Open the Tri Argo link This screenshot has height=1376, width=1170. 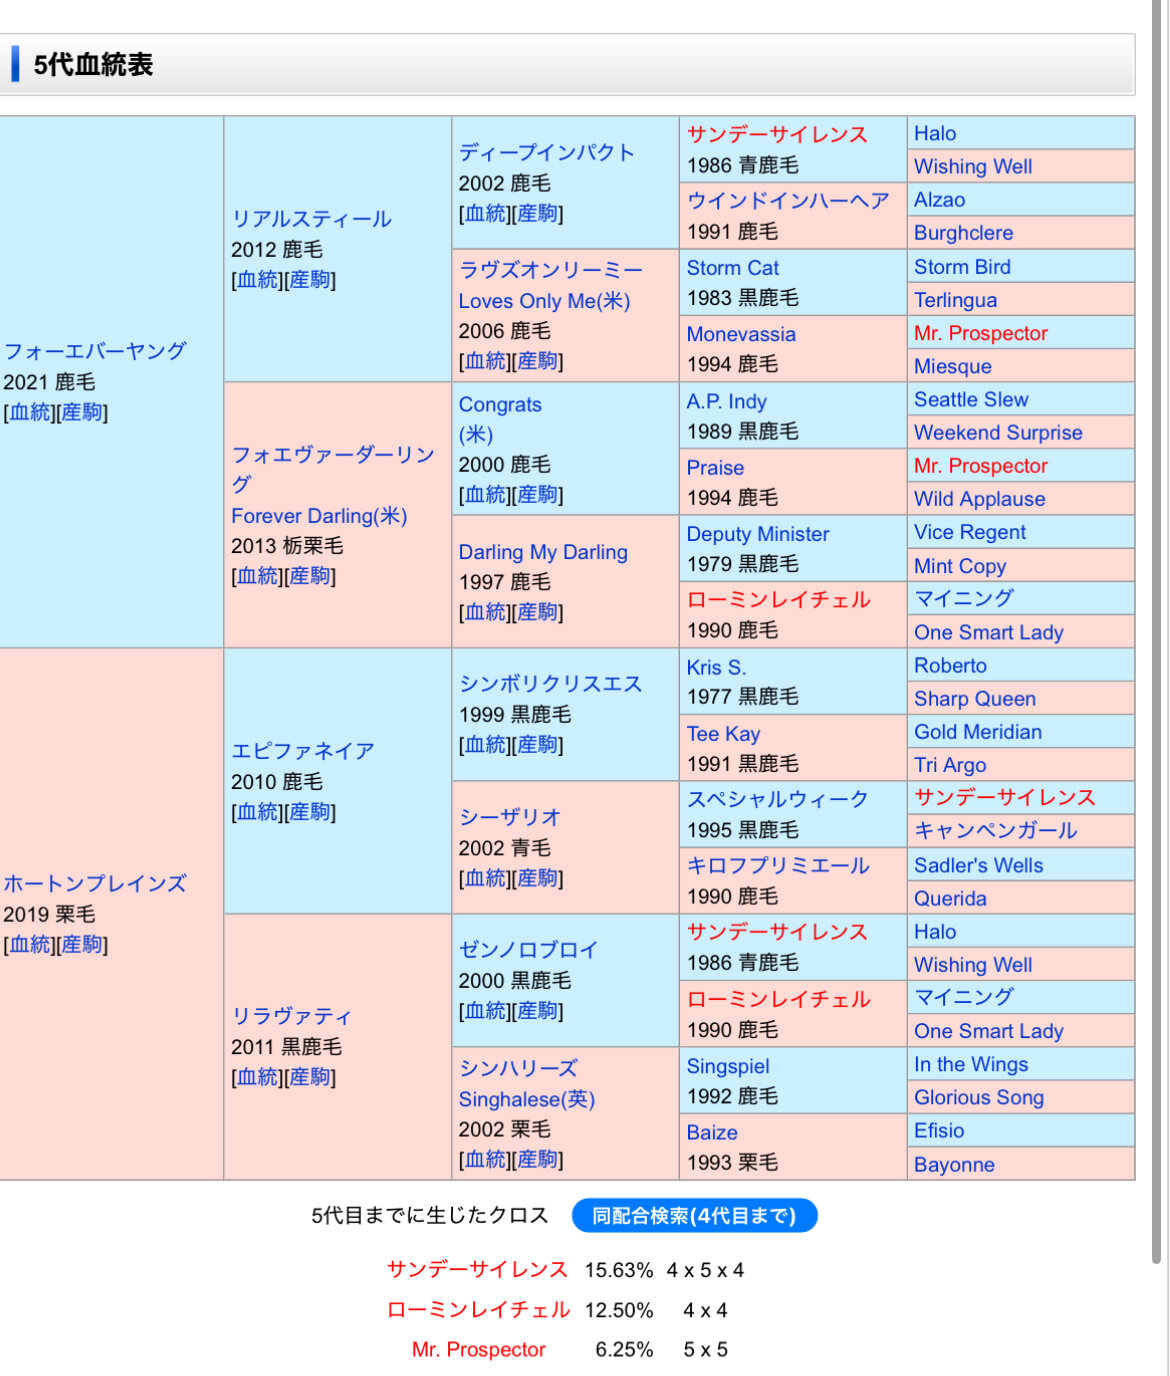(x=950, y=765)
